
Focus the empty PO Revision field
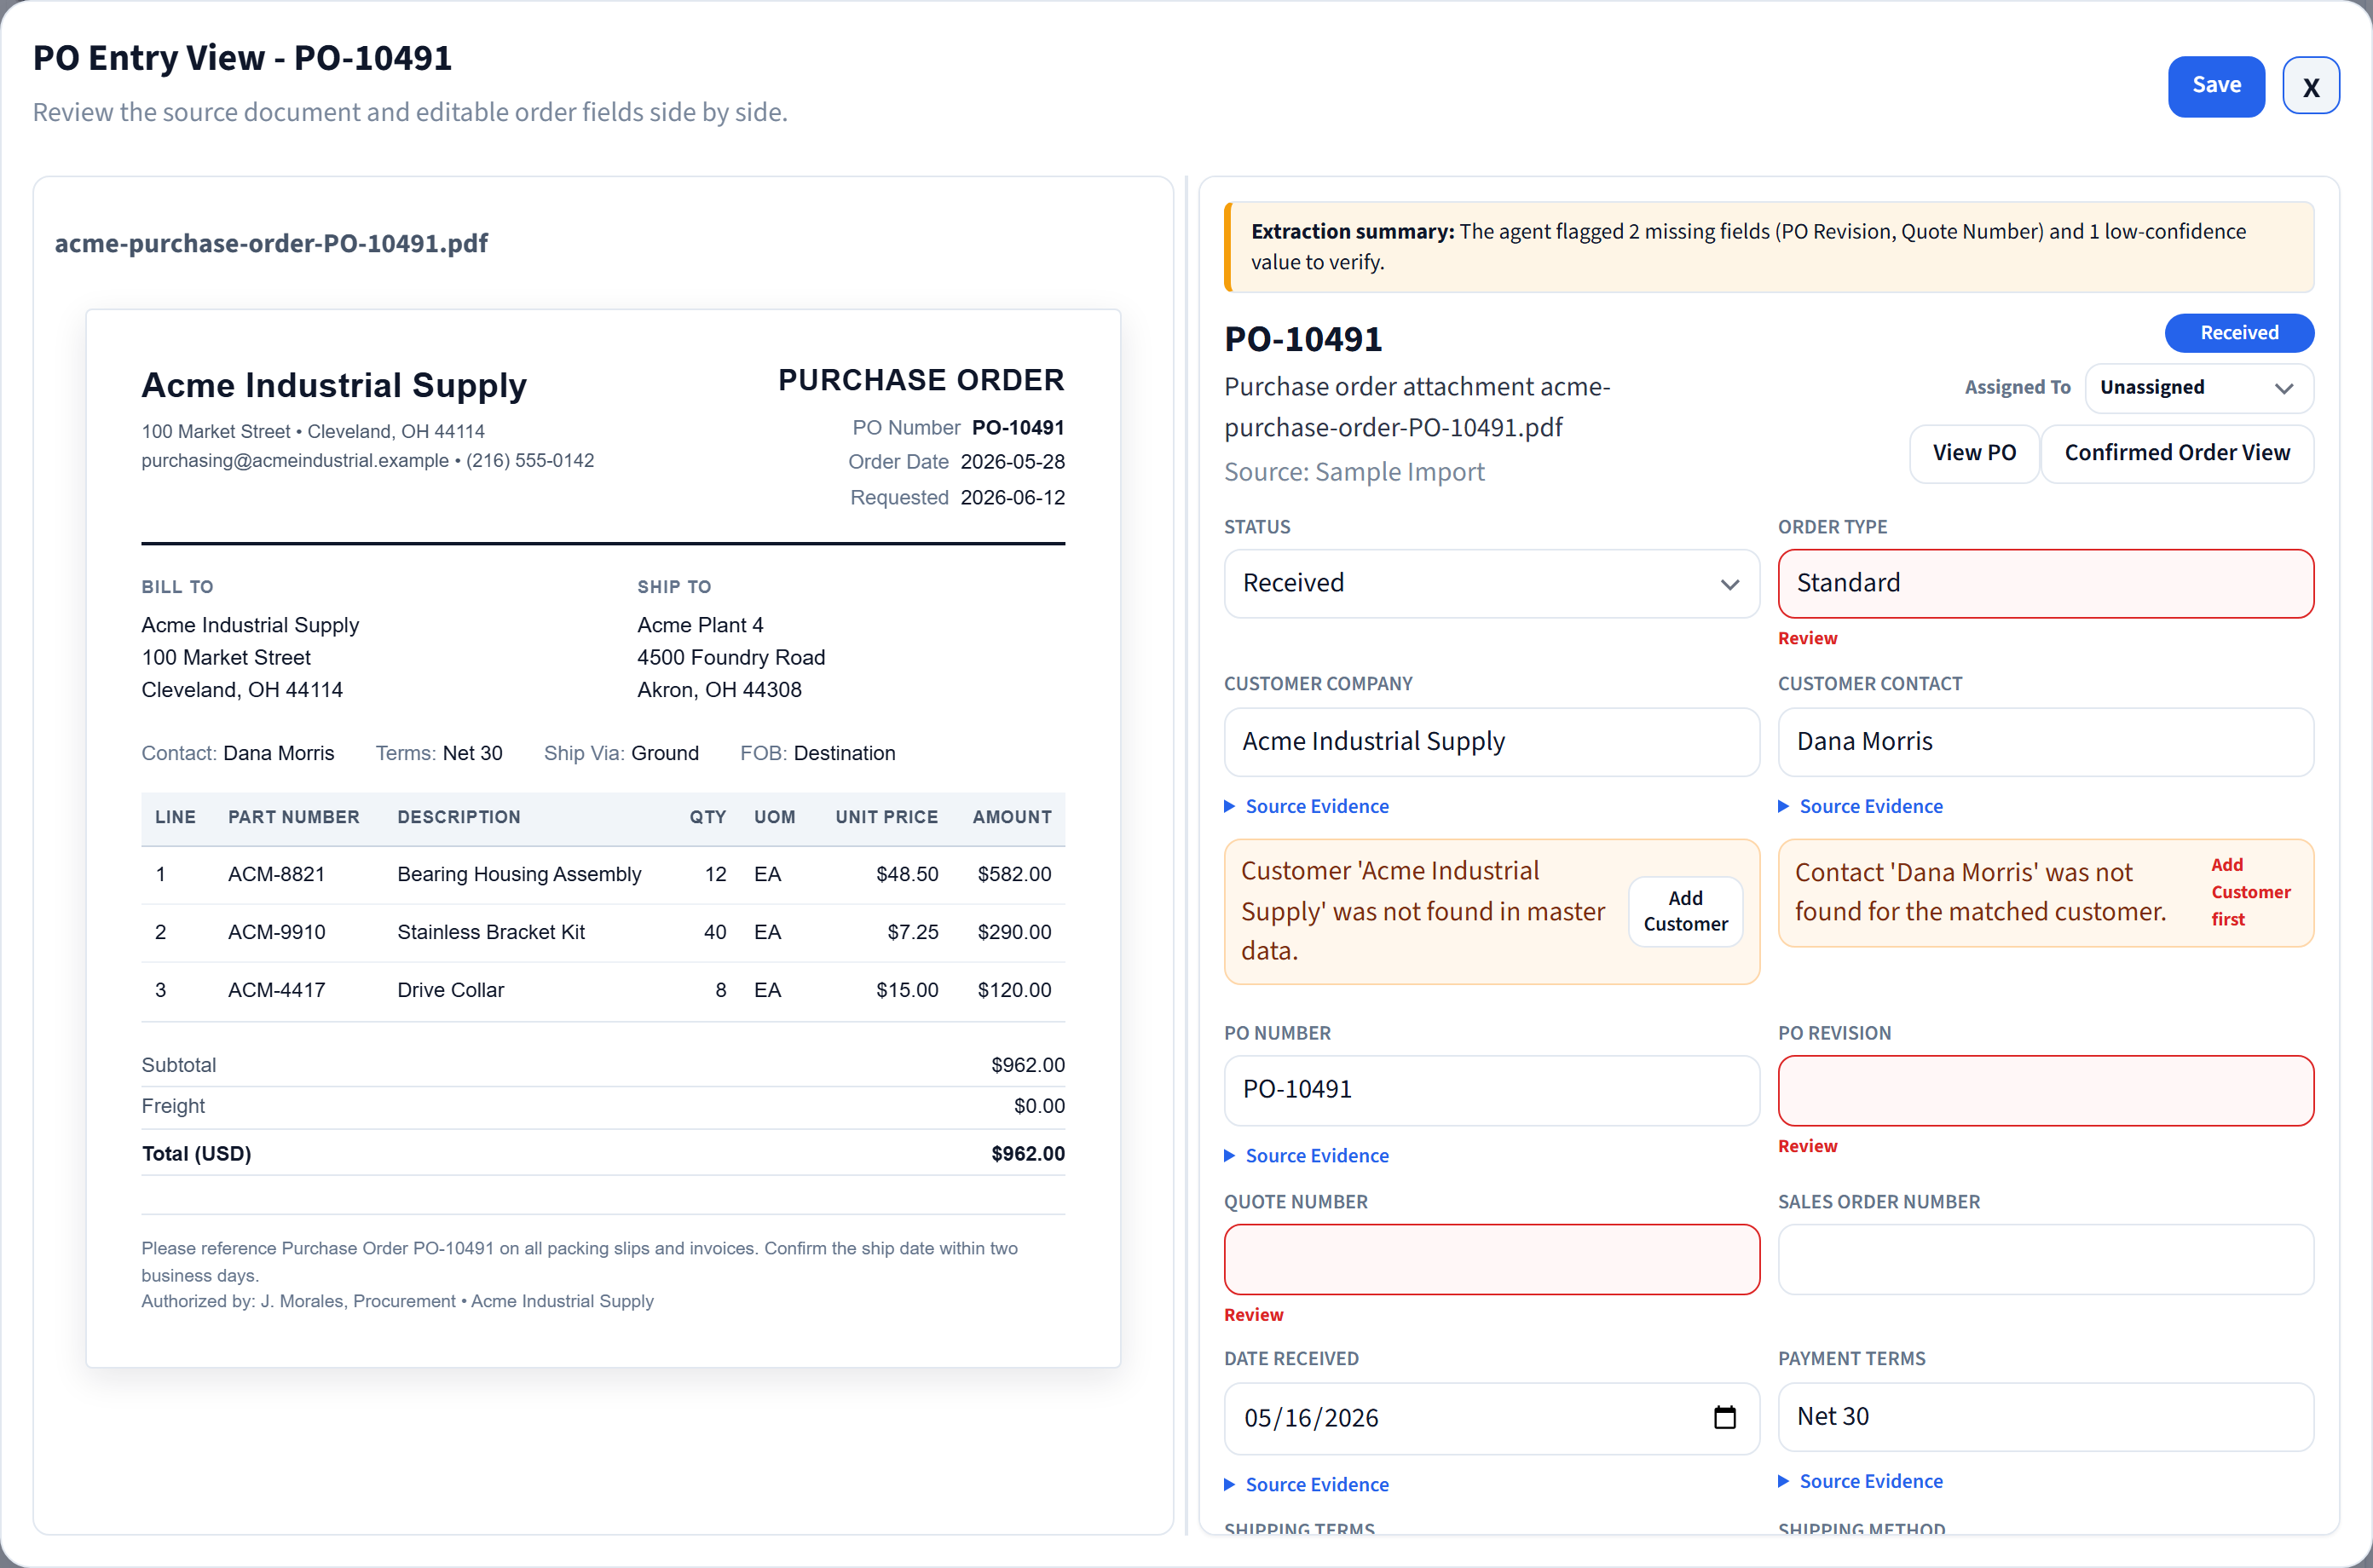click(2045, 1090)
